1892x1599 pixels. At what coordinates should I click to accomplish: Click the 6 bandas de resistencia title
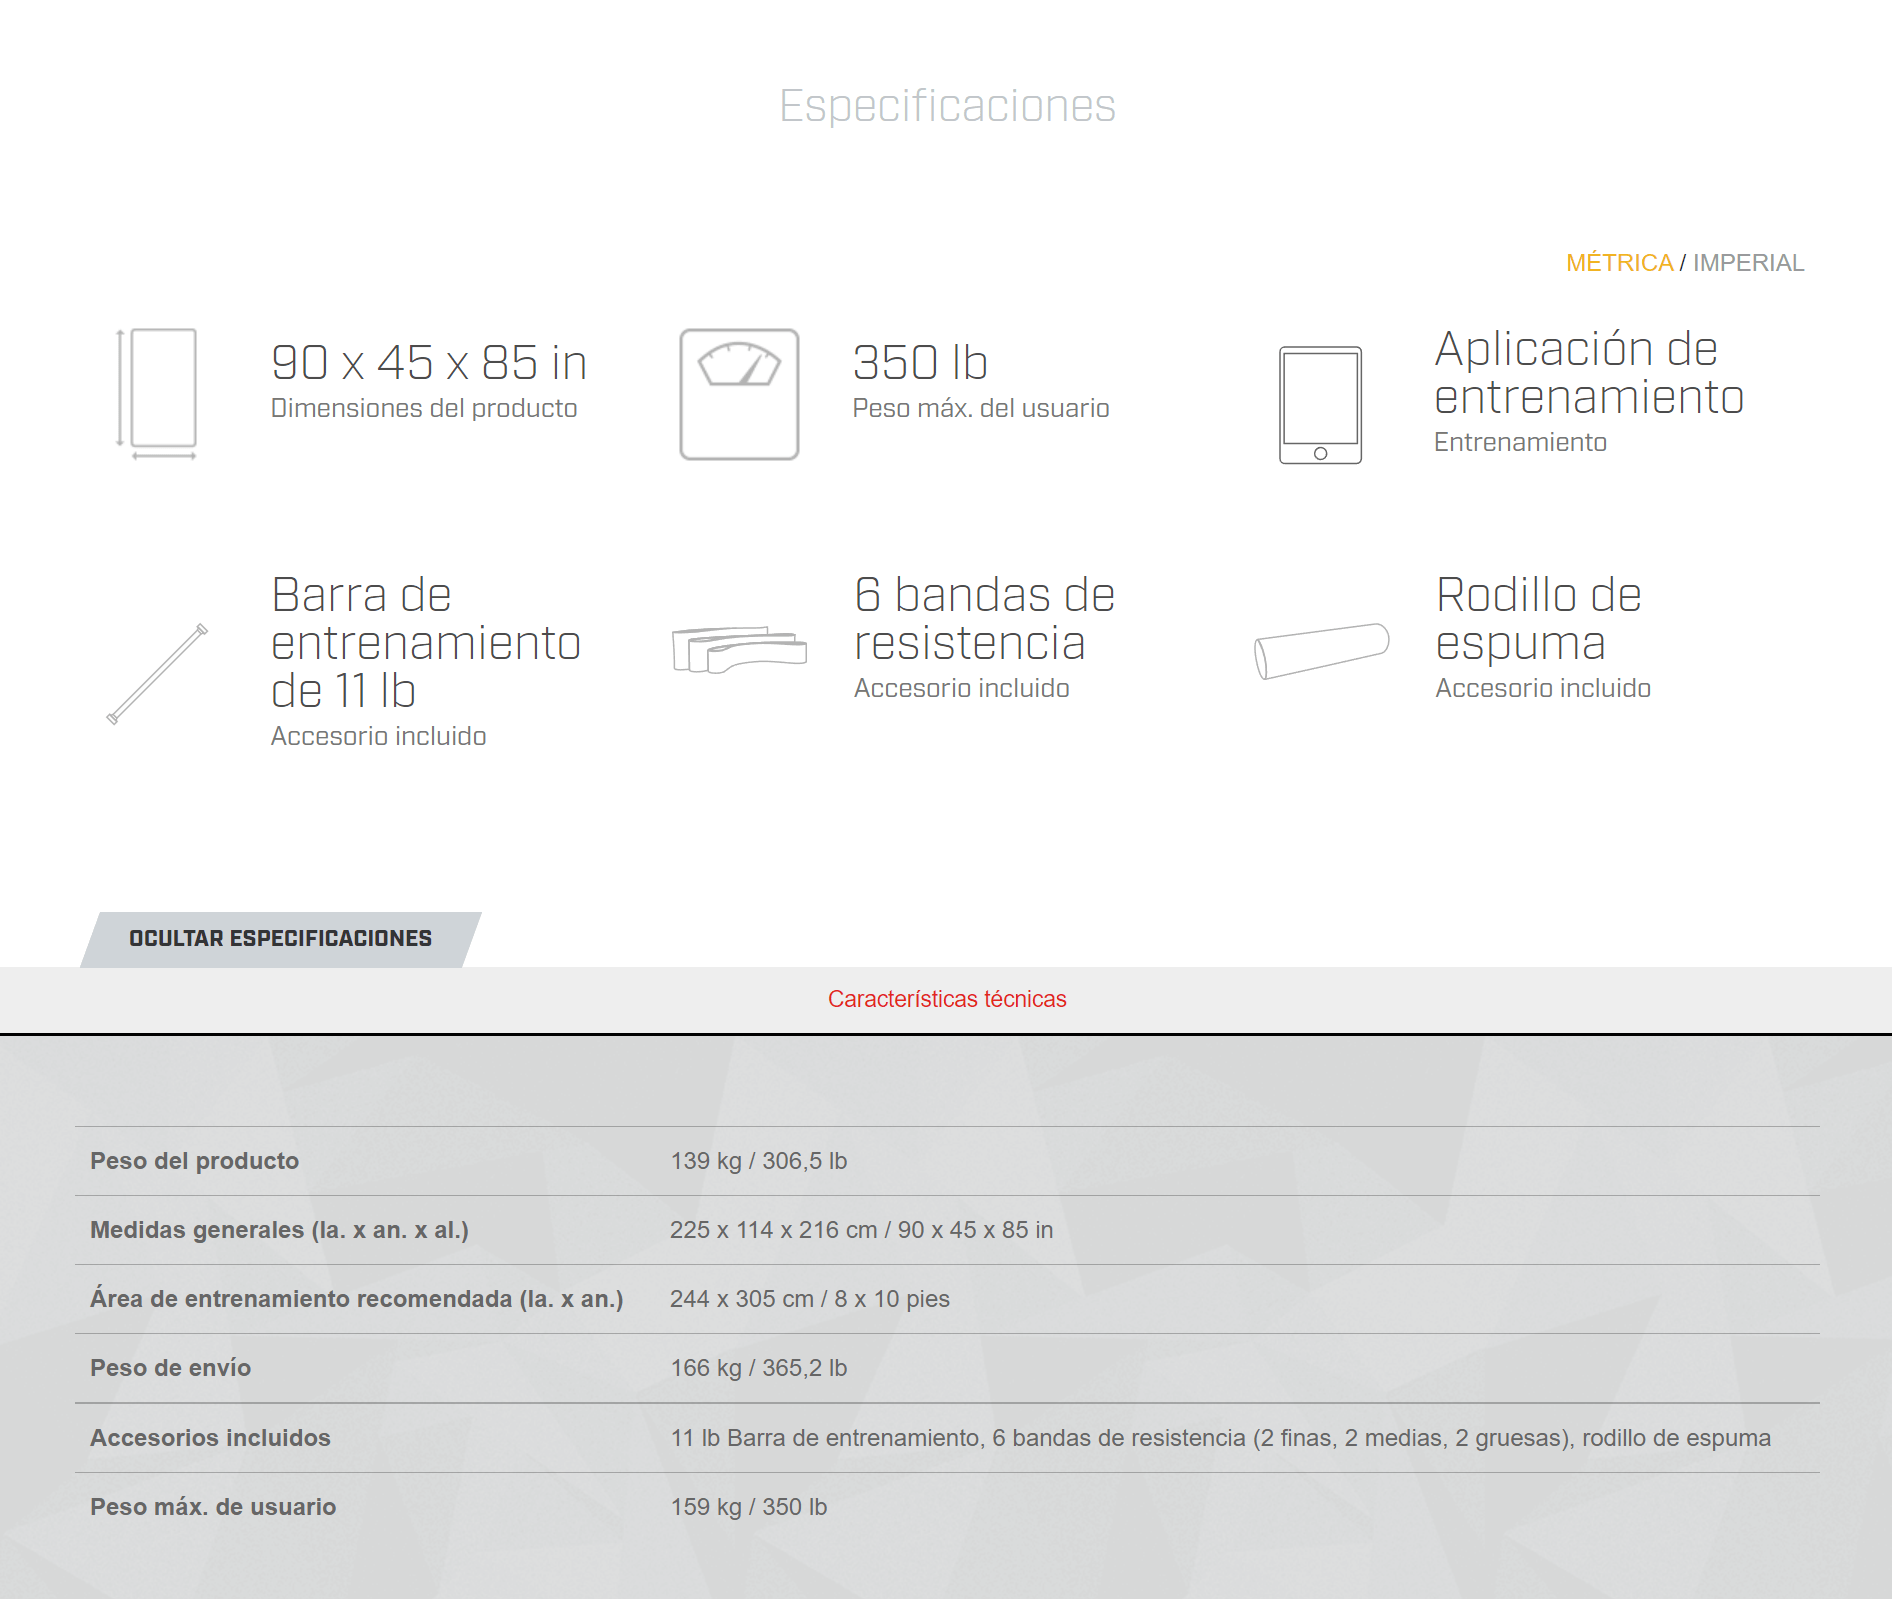984,619
